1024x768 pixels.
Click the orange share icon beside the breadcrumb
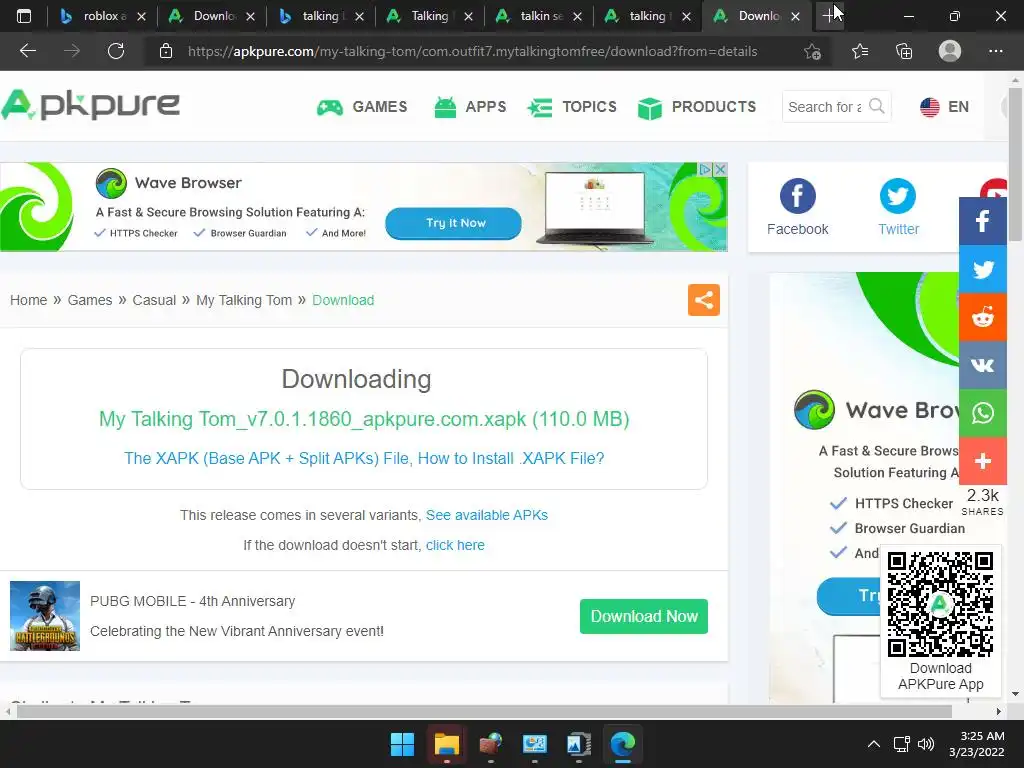[x=703, y=300]
